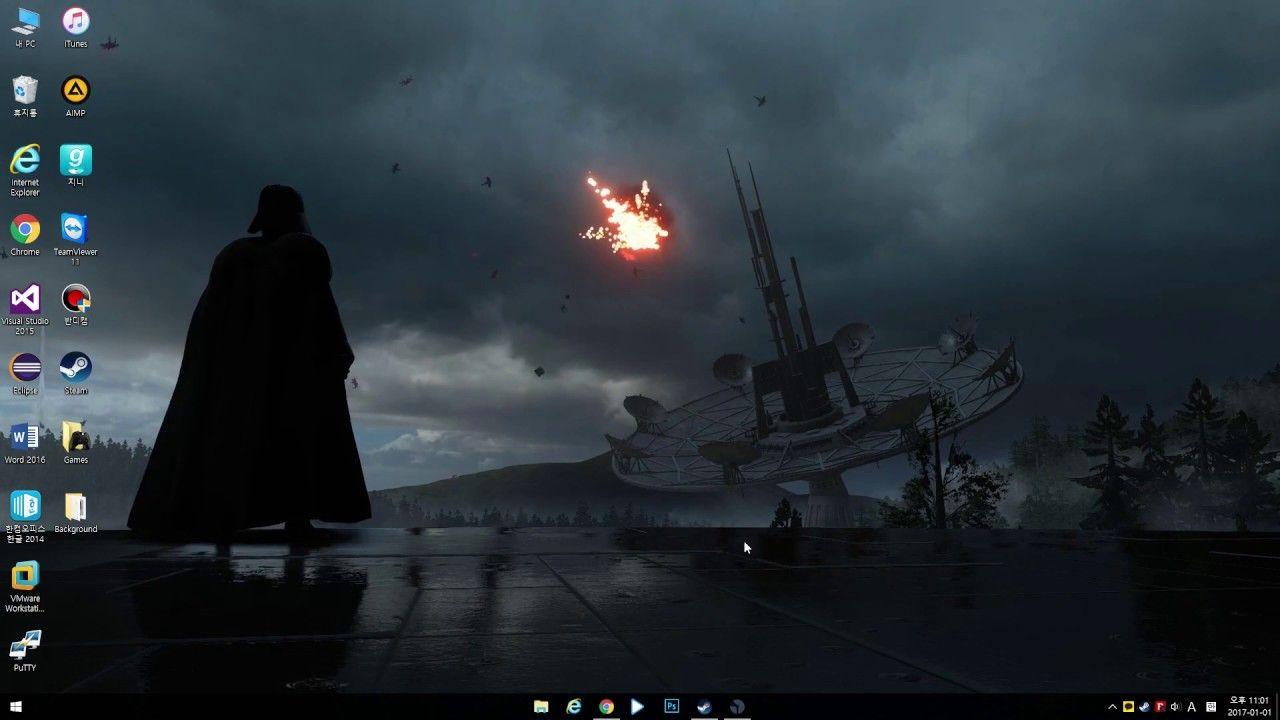Open the volume control in the tray
Viewport: 1280px width, 720px height.
coord(1175,707)
